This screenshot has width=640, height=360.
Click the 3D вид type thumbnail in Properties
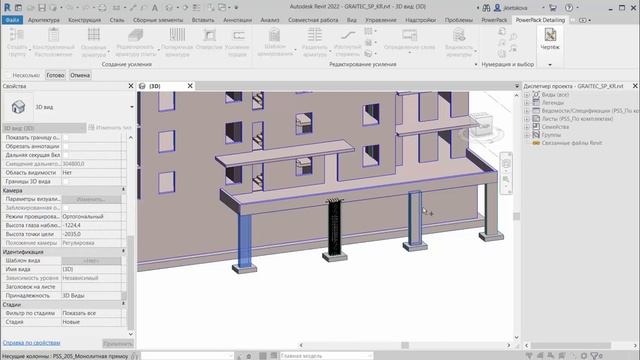pyautogui.click(x=18, y=107)
